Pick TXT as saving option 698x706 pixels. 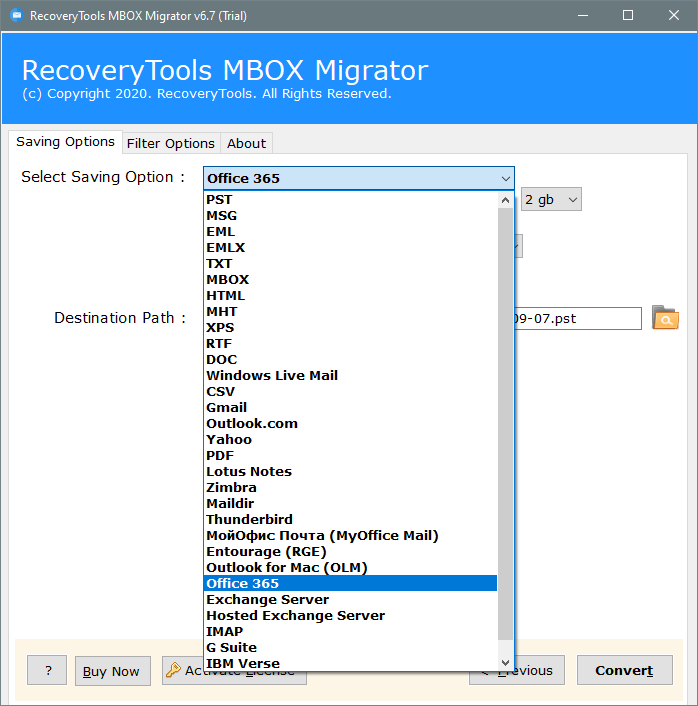(350, 263)
